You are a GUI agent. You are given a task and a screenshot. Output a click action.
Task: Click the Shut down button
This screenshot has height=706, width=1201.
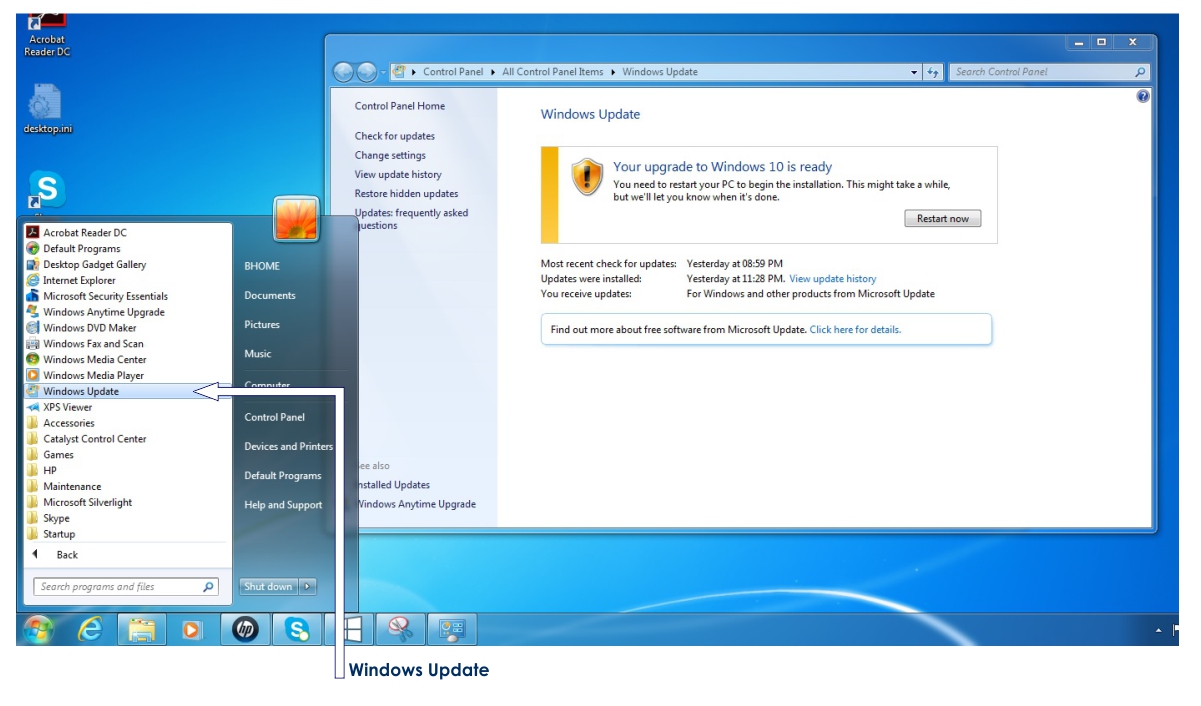coord(269,587)
